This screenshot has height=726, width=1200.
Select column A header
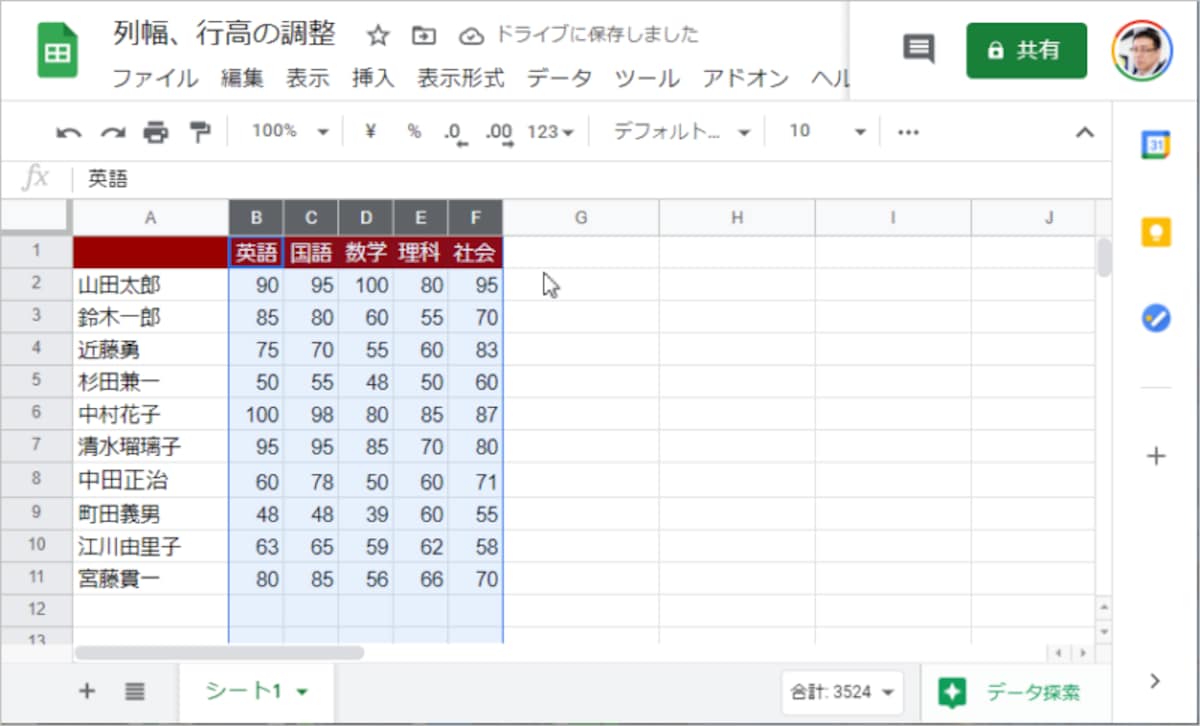click(x=151, y=218)
